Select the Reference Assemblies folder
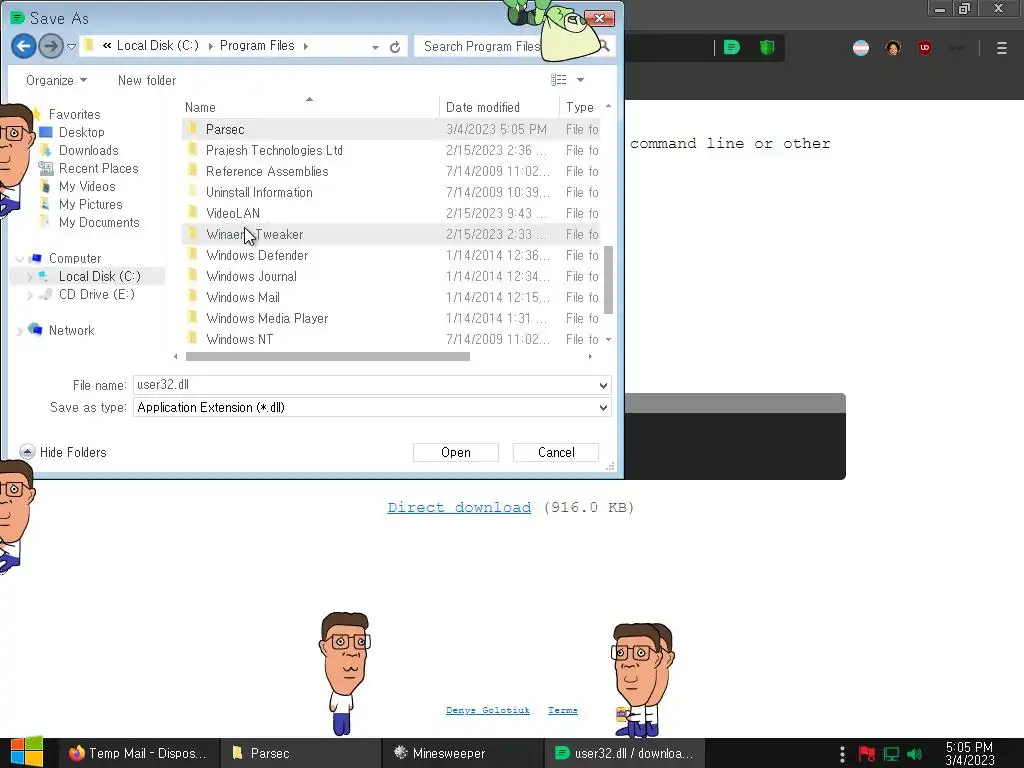 pyautogui.click(x=266, y=171)
